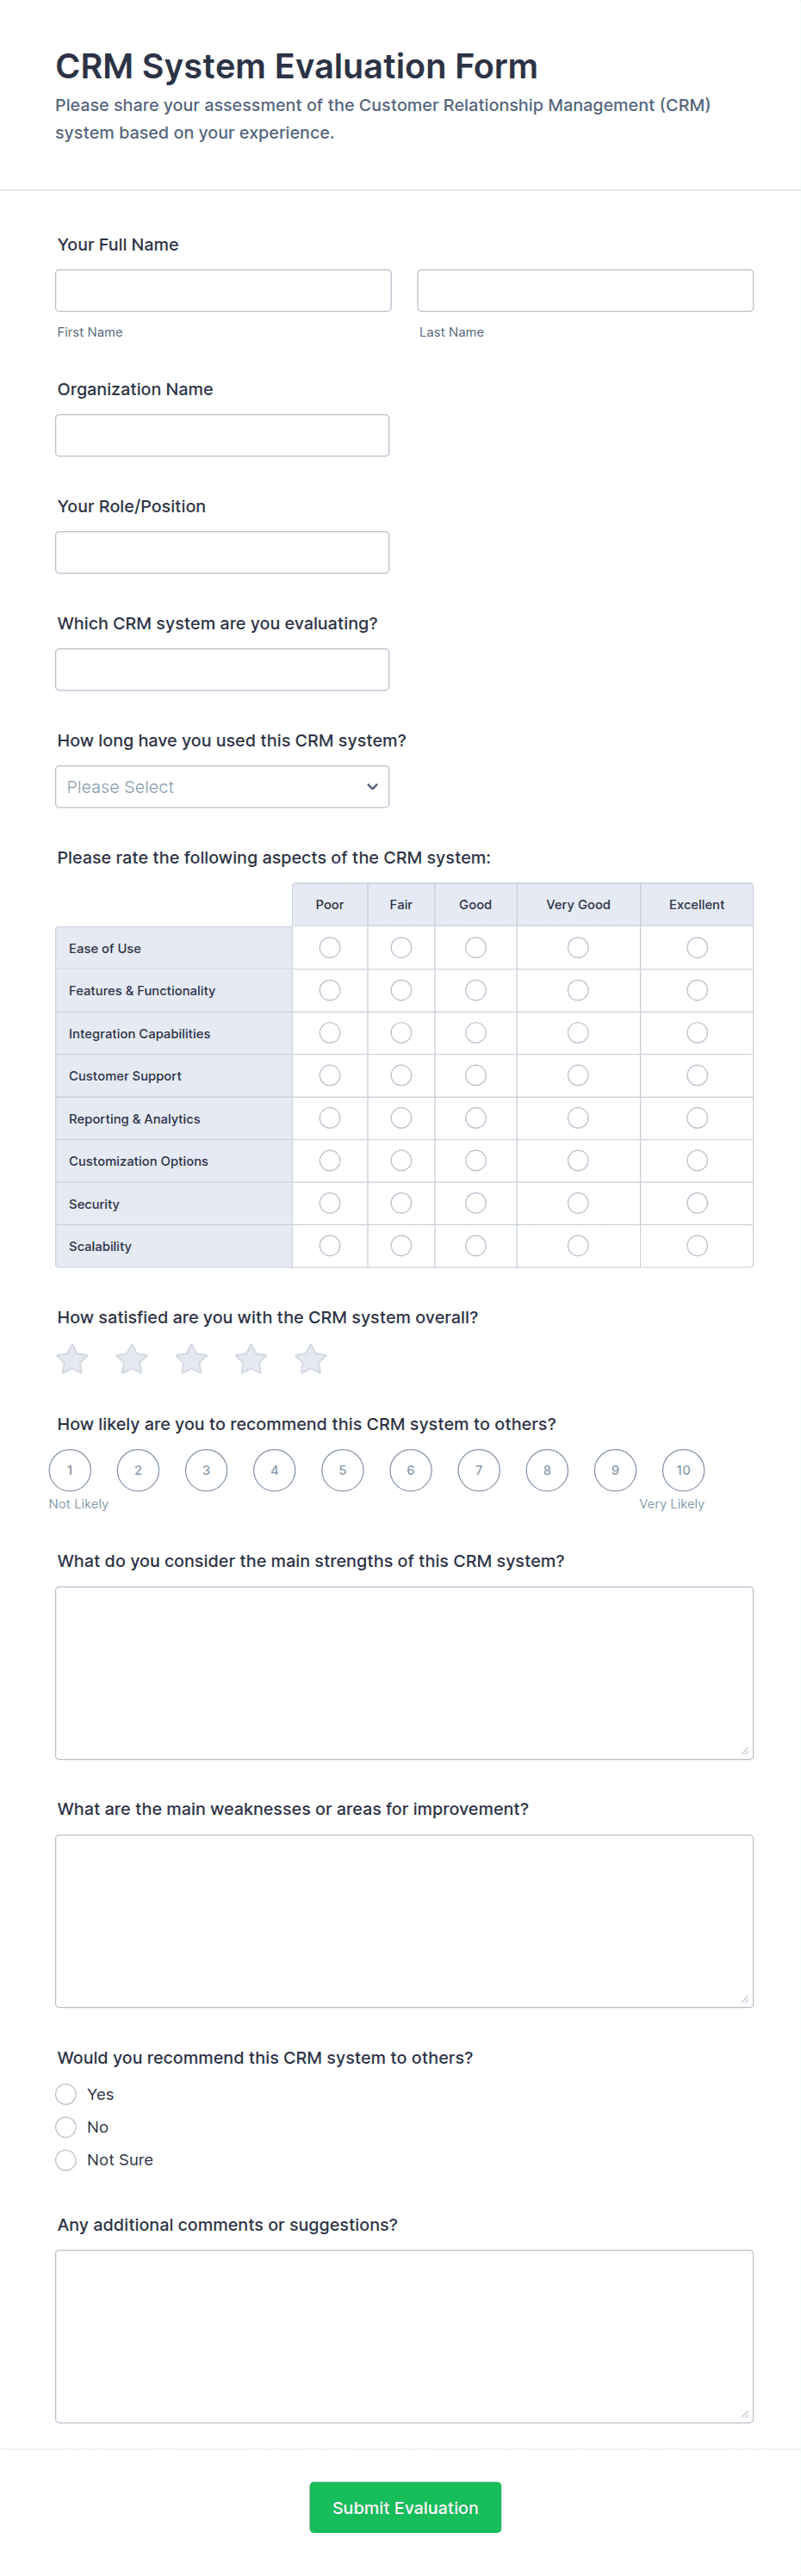Choose the second satisfaction star
Image resolution: width=801 pixels, height=2576 pixels.
(x=132, y=1359)
